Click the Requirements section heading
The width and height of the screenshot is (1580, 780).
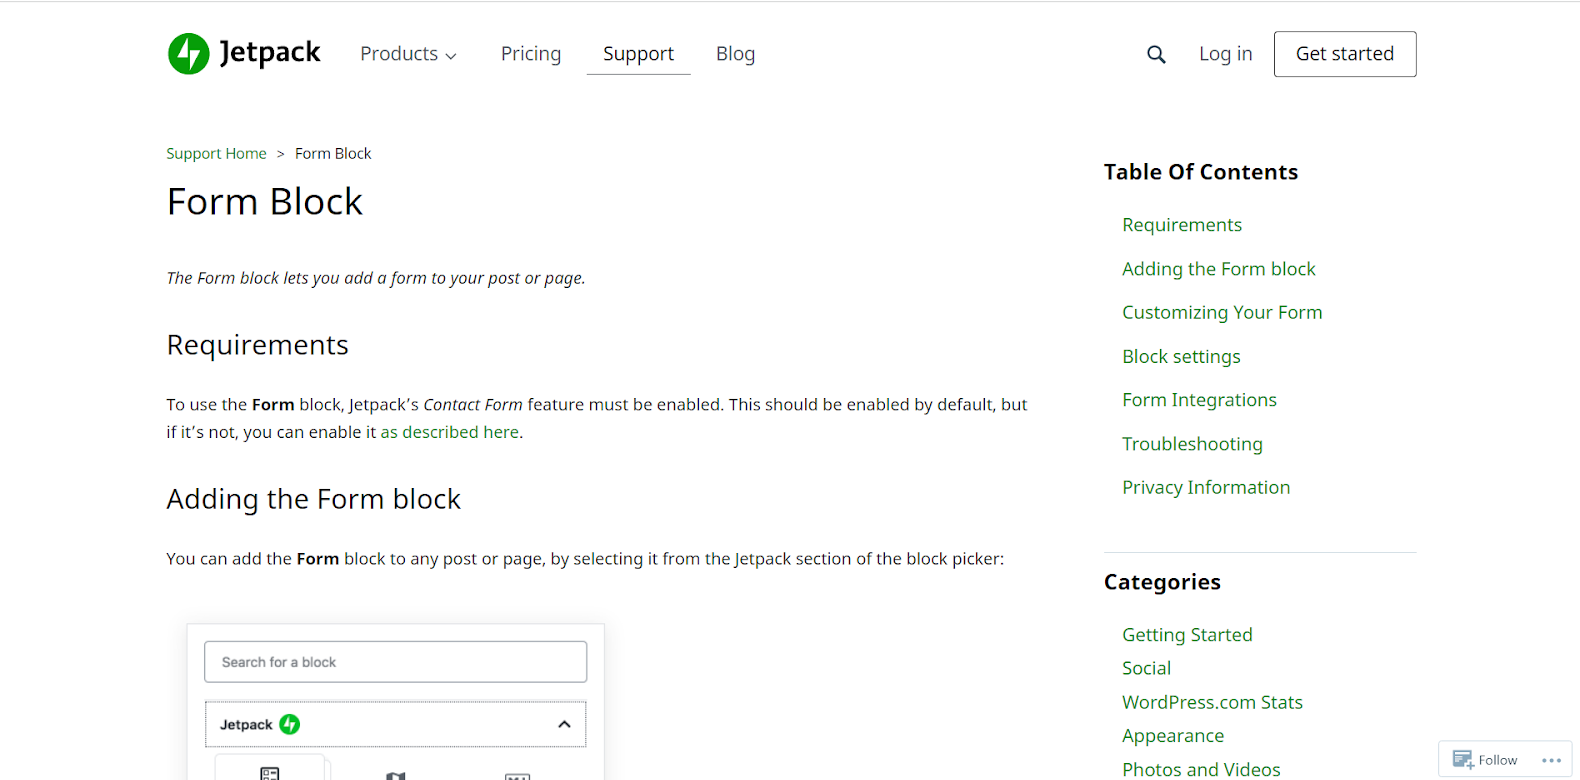click(x=258, y=345)
